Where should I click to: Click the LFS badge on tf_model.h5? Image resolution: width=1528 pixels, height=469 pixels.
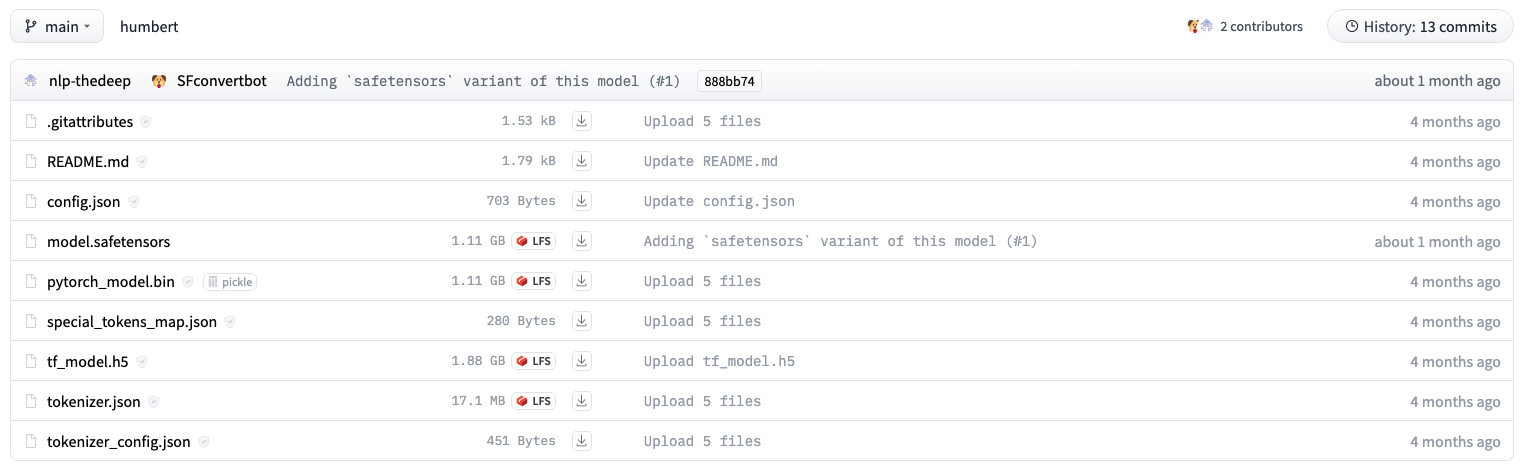[x=534, y=361]
